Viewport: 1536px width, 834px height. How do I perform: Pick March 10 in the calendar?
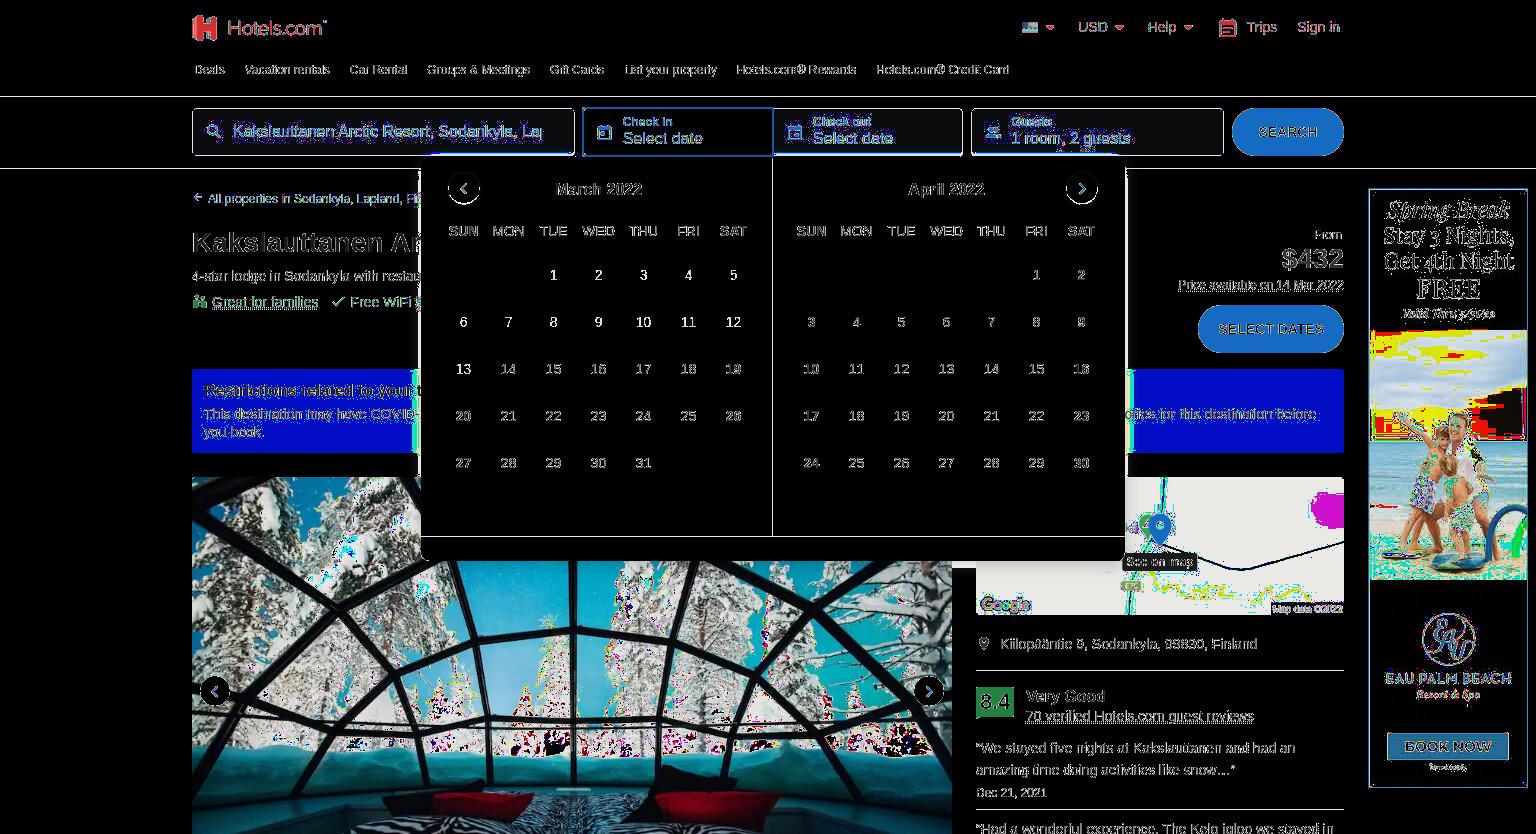643,322
